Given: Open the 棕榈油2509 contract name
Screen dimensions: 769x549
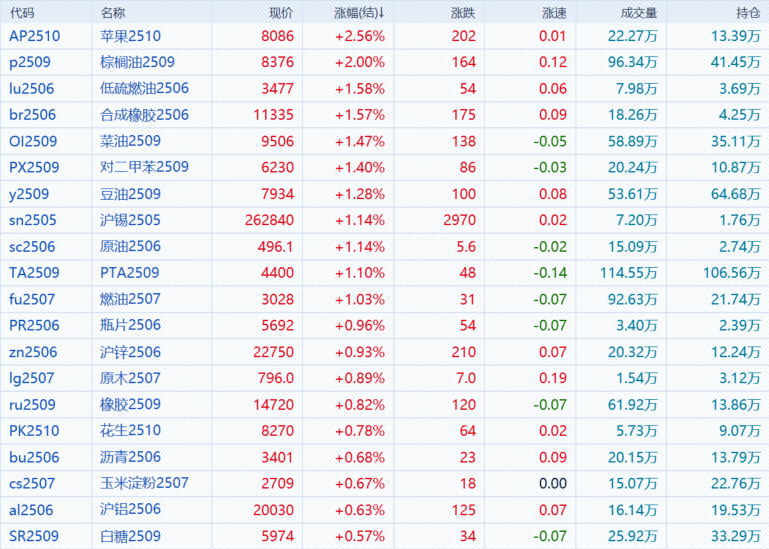Looking at the screenshot, I should click(138, 62).
